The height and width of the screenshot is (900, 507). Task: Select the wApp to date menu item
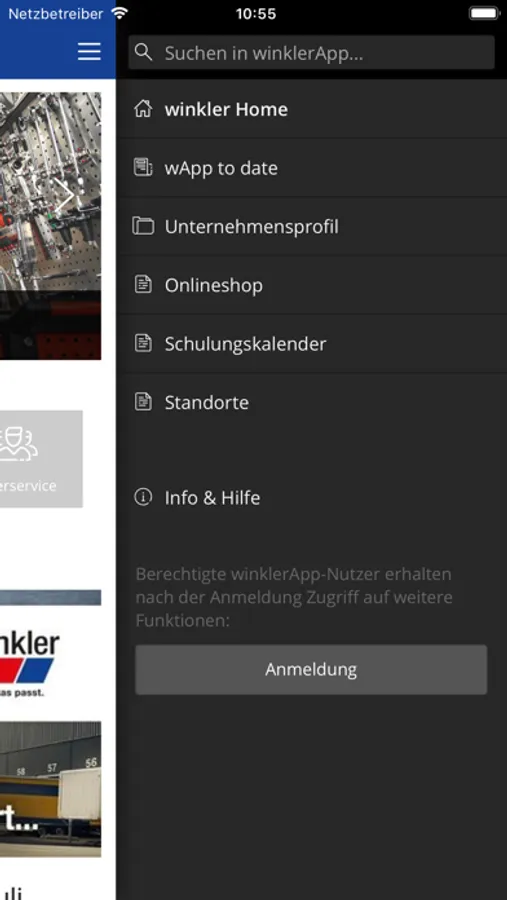click(x=311, y=168)
